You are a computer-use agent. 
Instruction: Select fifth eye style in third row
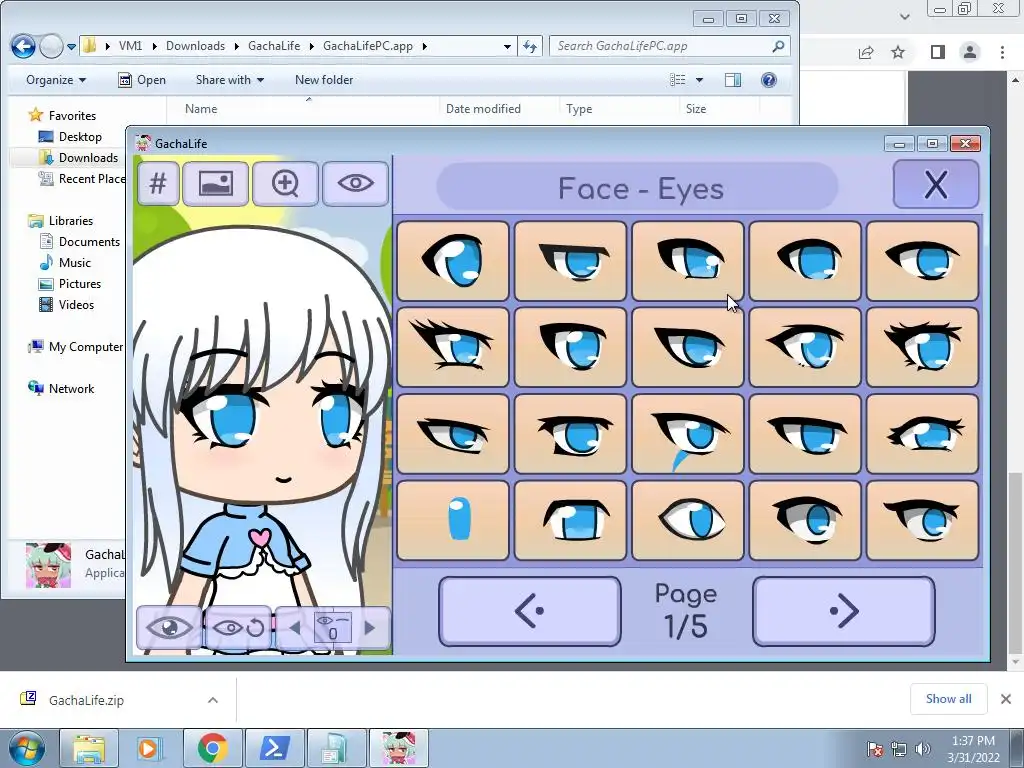[922, 434]
